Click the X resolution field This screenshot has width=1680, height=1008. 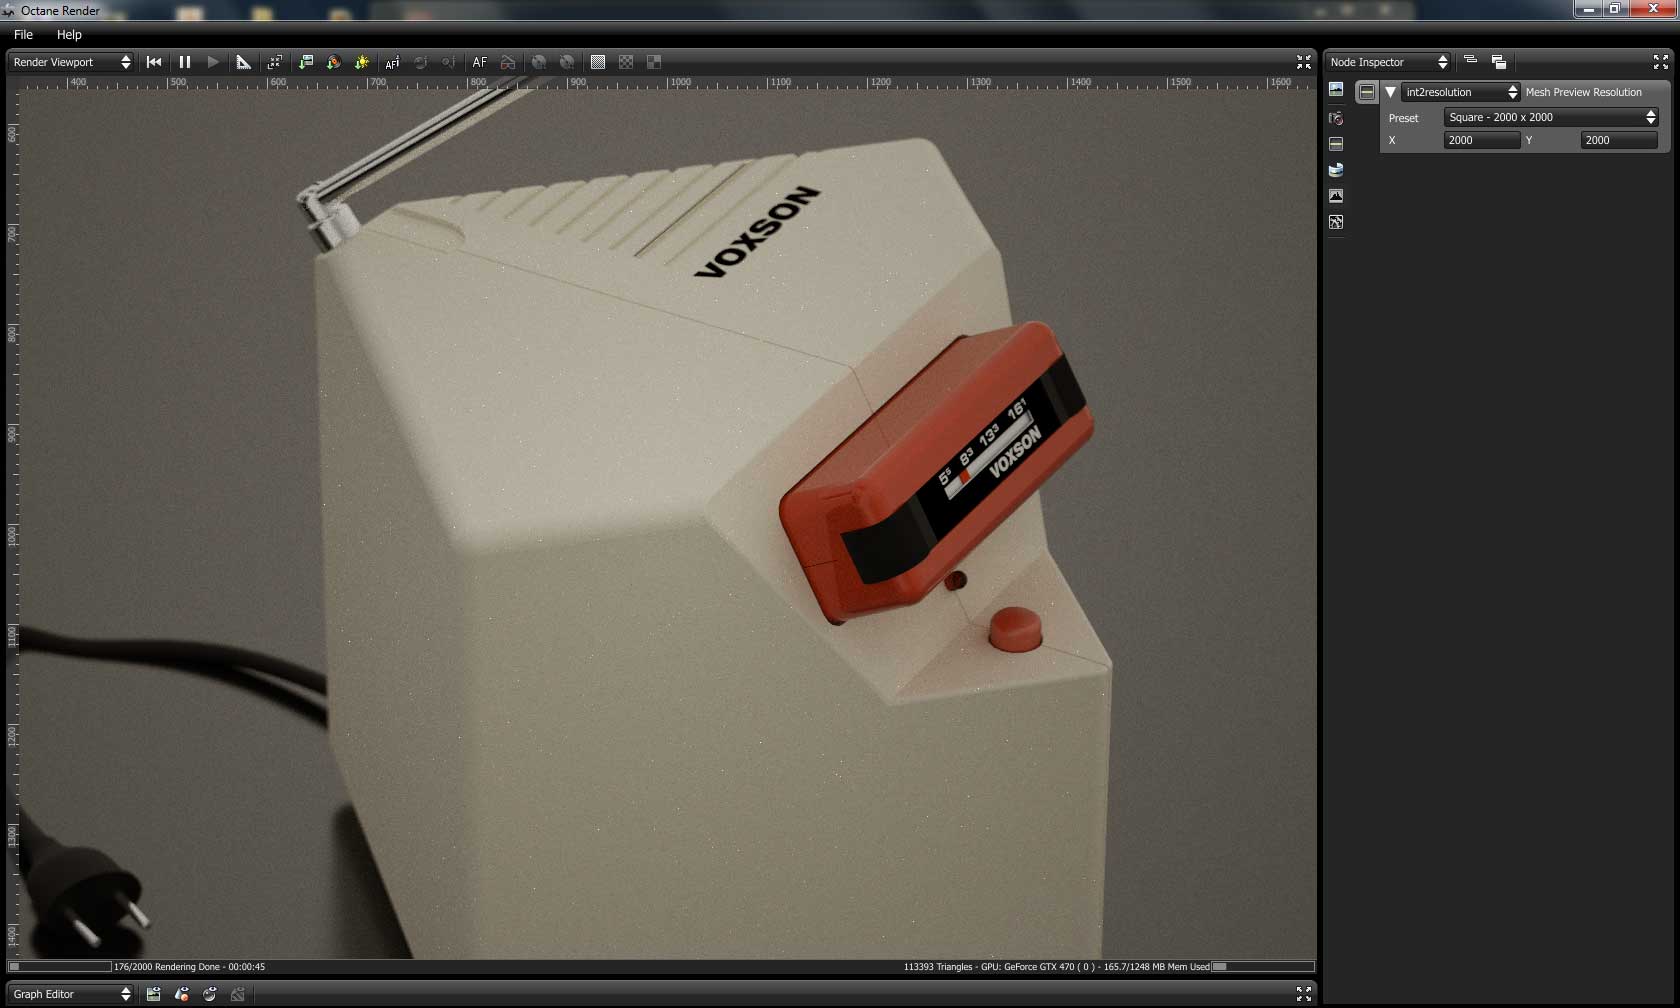coord(1482,140)
